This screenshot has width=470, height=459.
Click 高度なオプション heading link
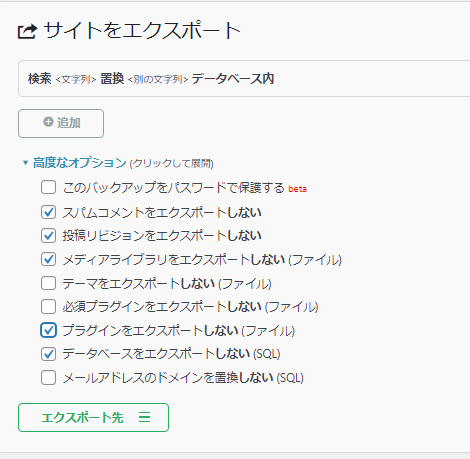[79, 163]
